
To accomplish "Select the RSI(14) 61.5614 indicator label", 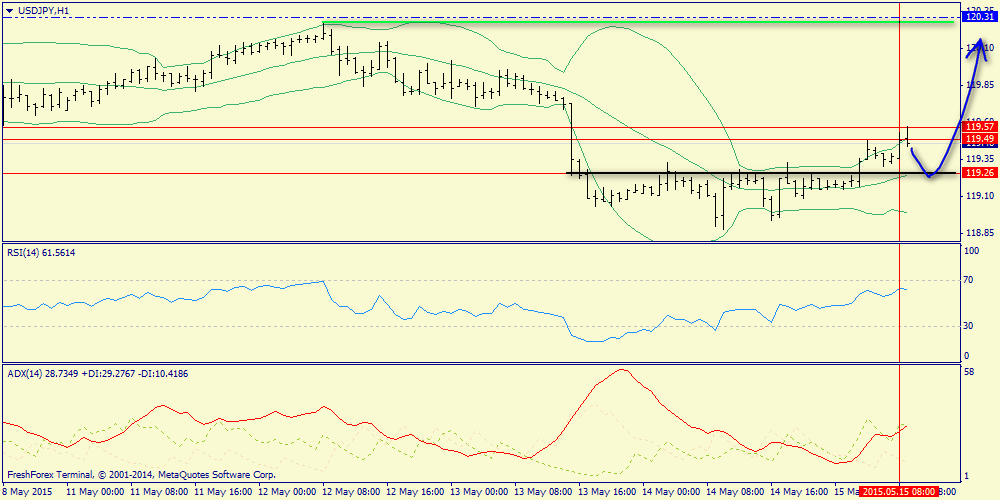I will point(43,253).
